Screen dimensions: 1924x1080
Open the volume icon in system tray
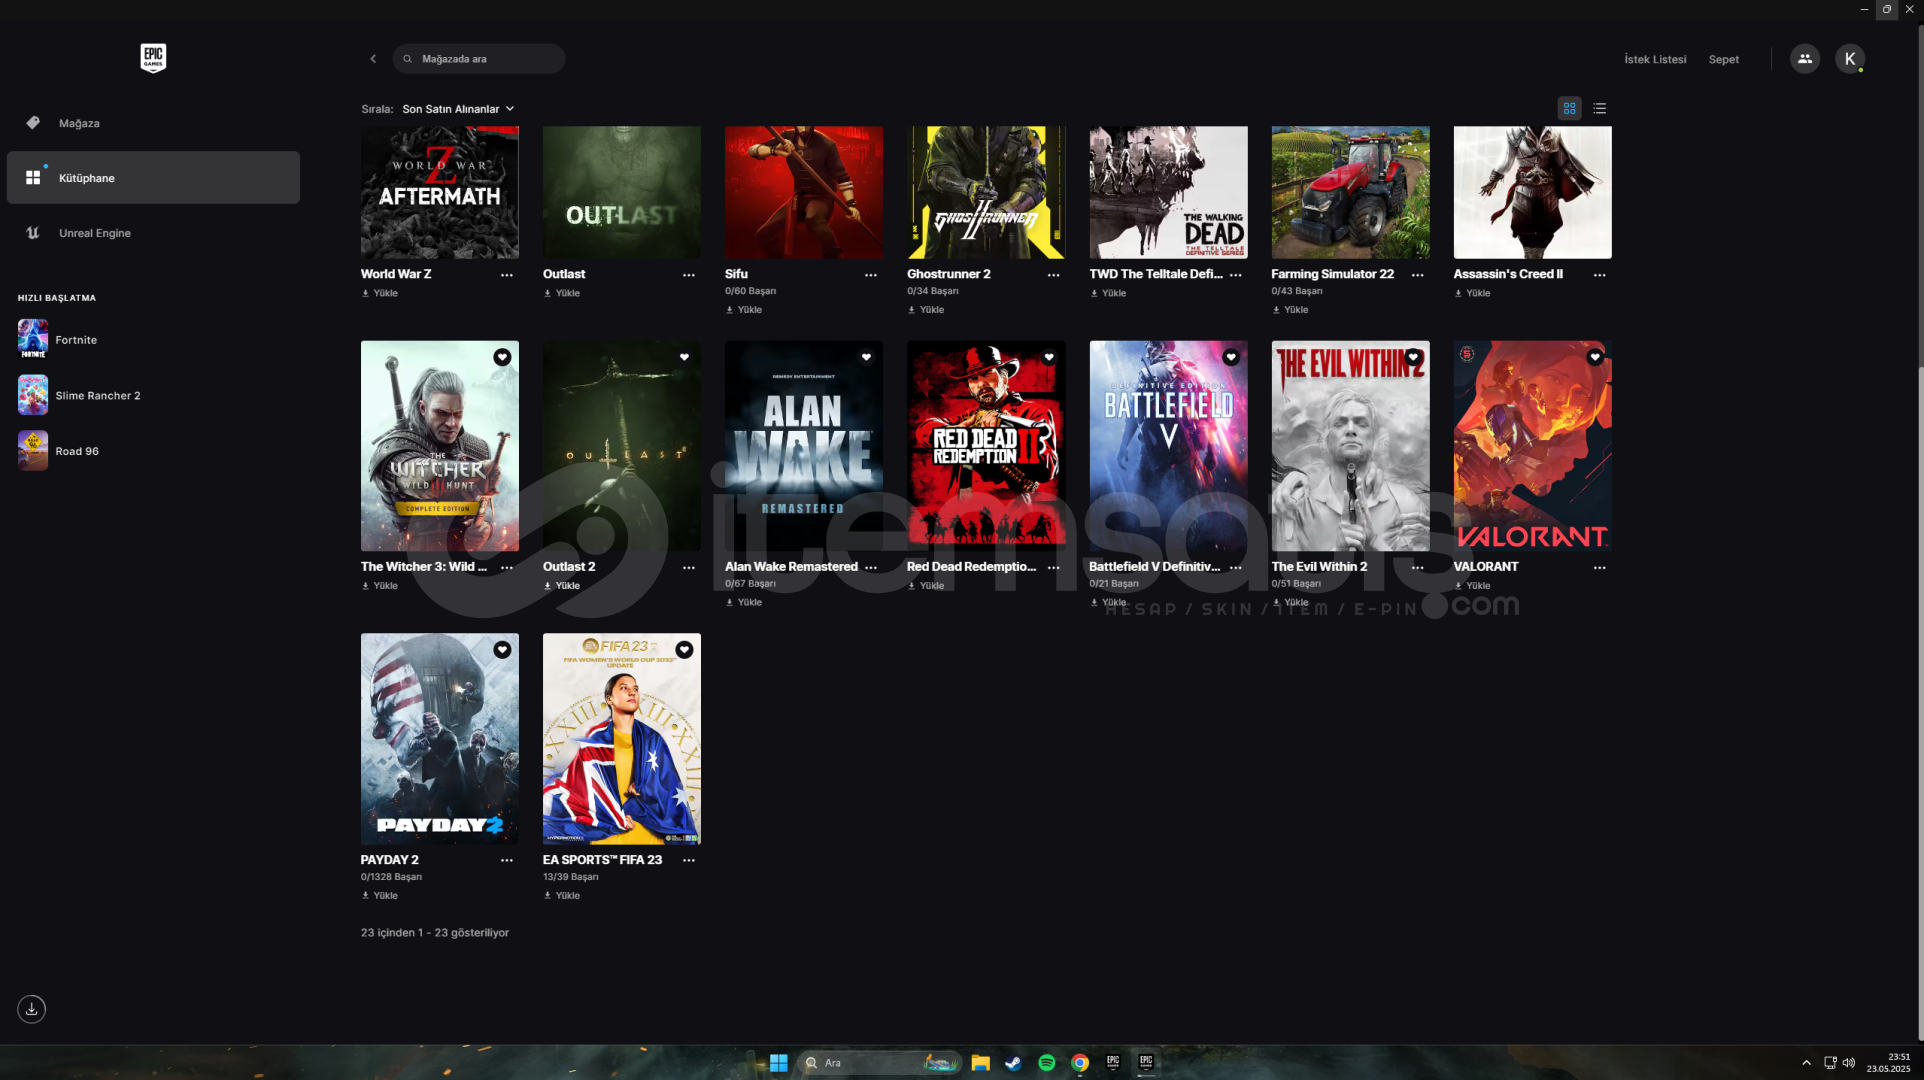click(x=1848, y=1063)
